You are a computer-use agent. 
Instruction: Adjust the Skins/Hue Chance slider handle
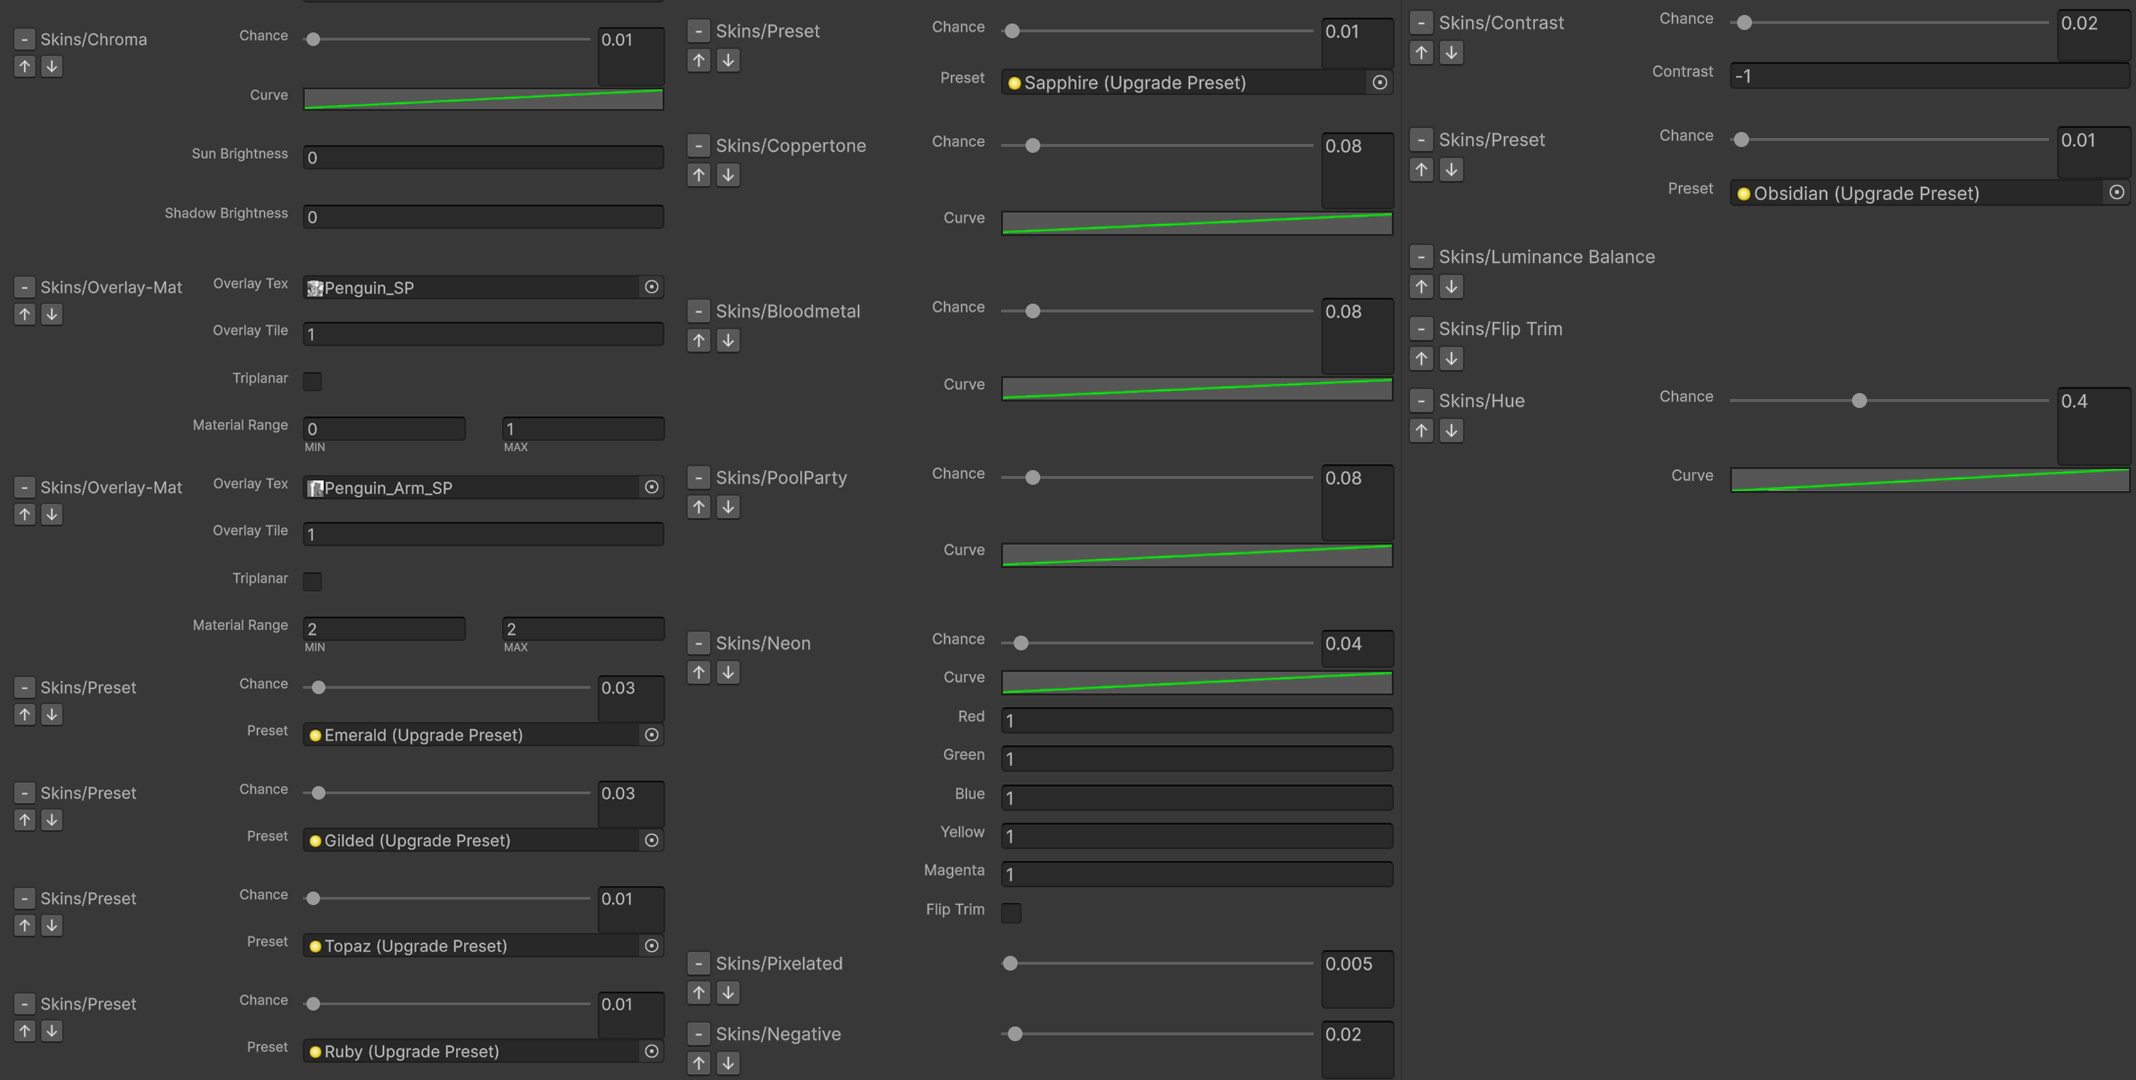1859,400
